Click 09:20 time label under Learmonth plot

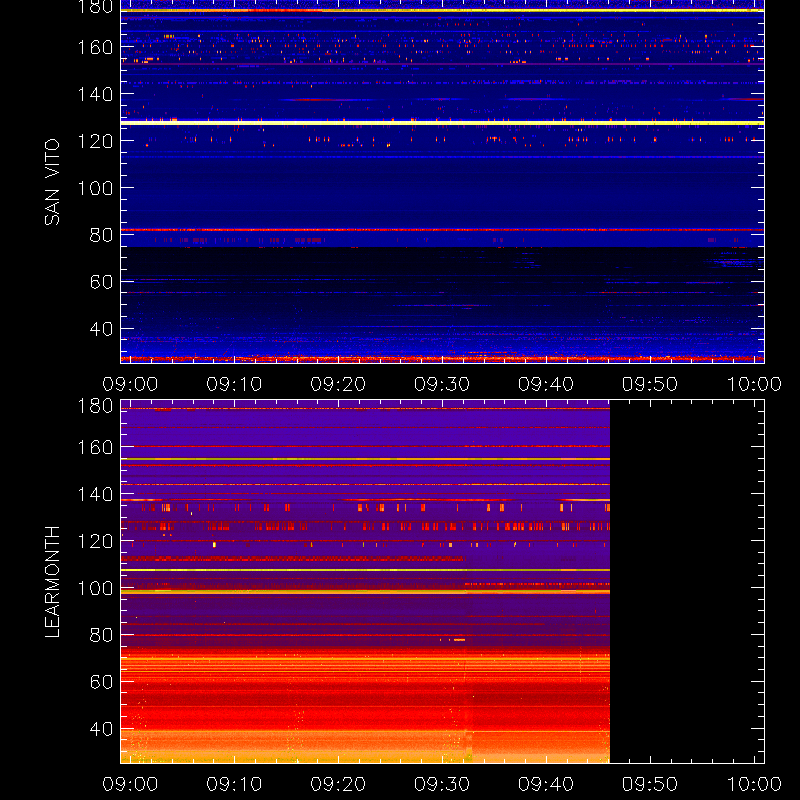pyautogui.click(x=338, y=784)
